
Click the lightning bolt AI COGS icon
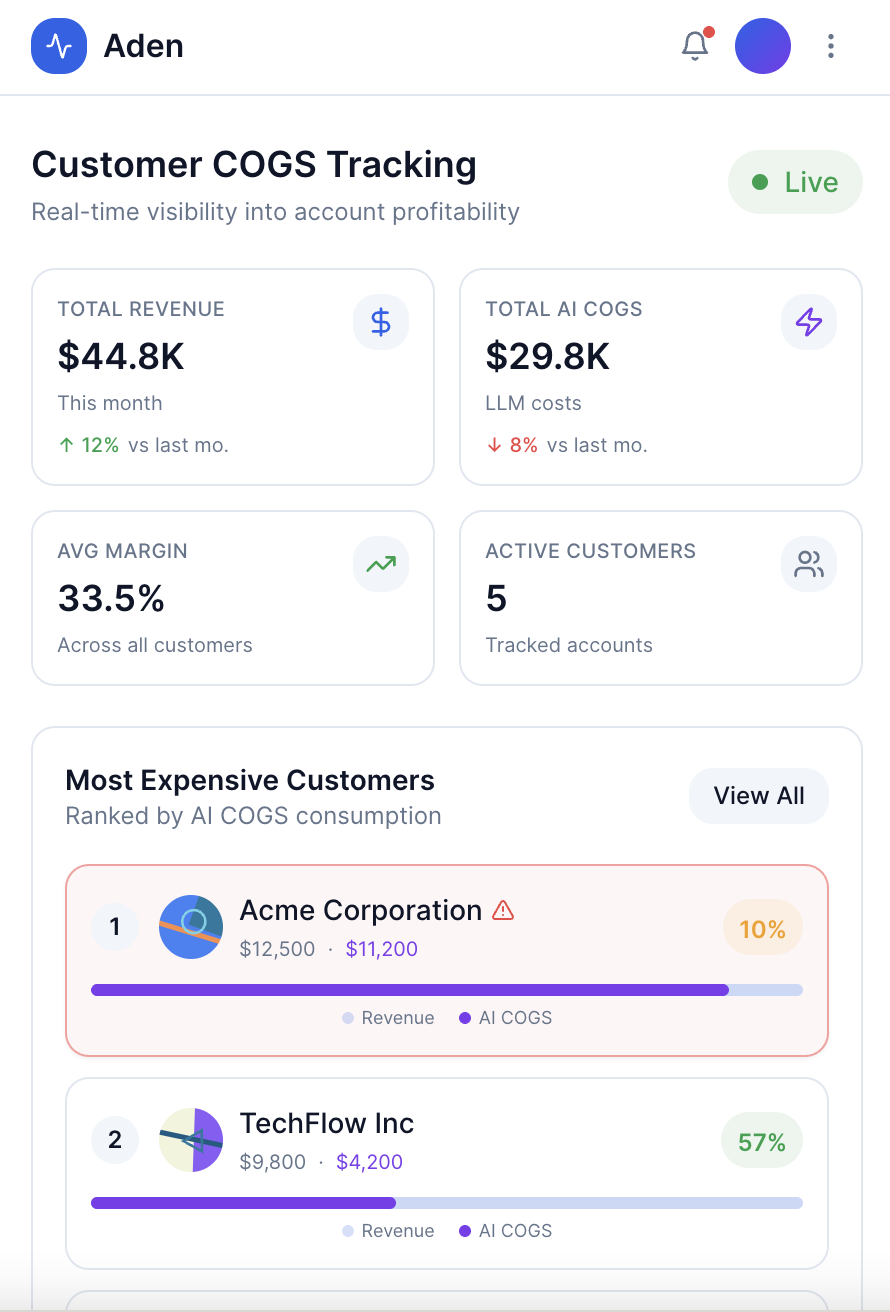click(808, 322)
